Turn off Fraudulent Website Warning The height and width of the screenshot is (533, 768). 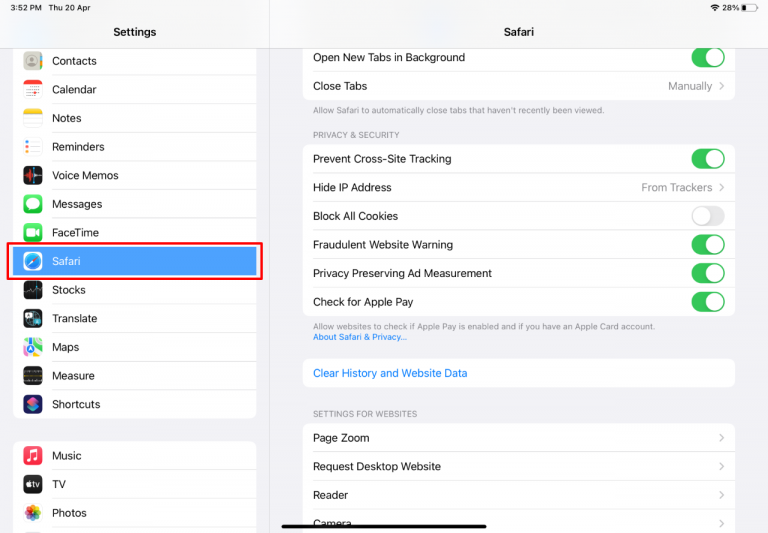point(707,245)
